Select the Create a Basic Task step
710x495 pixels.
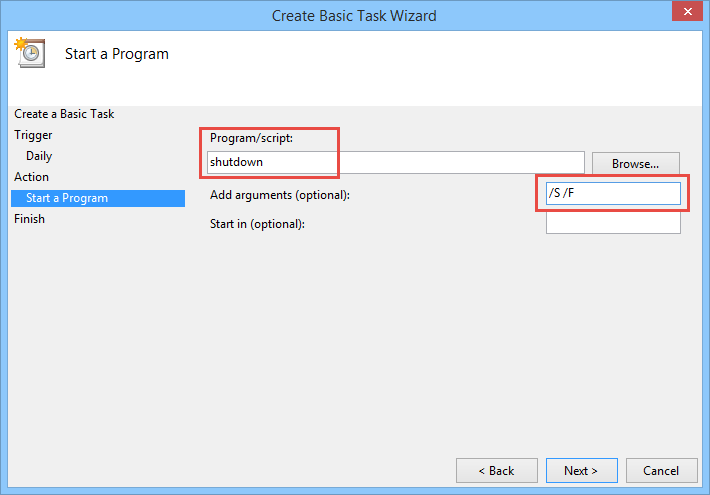[64, 114]
